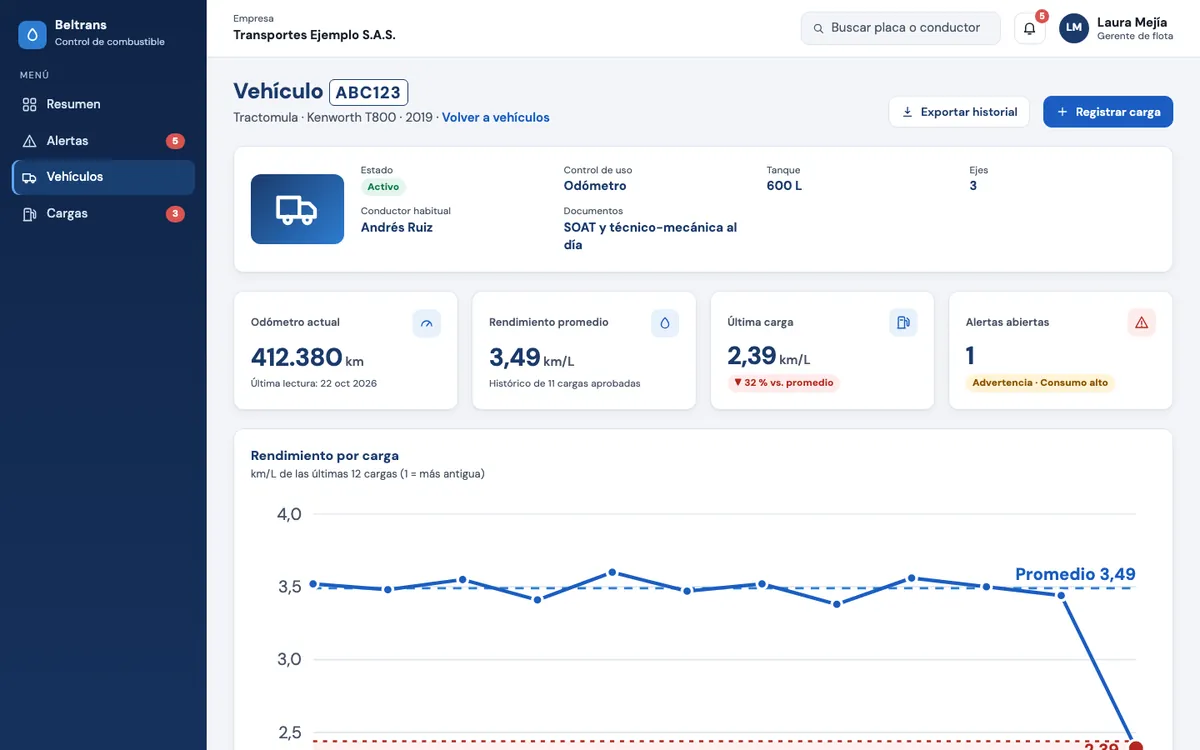This screenshot has width=1200, height=750.
Task: Click the Resumen grid icon
Action: point(30,104)
